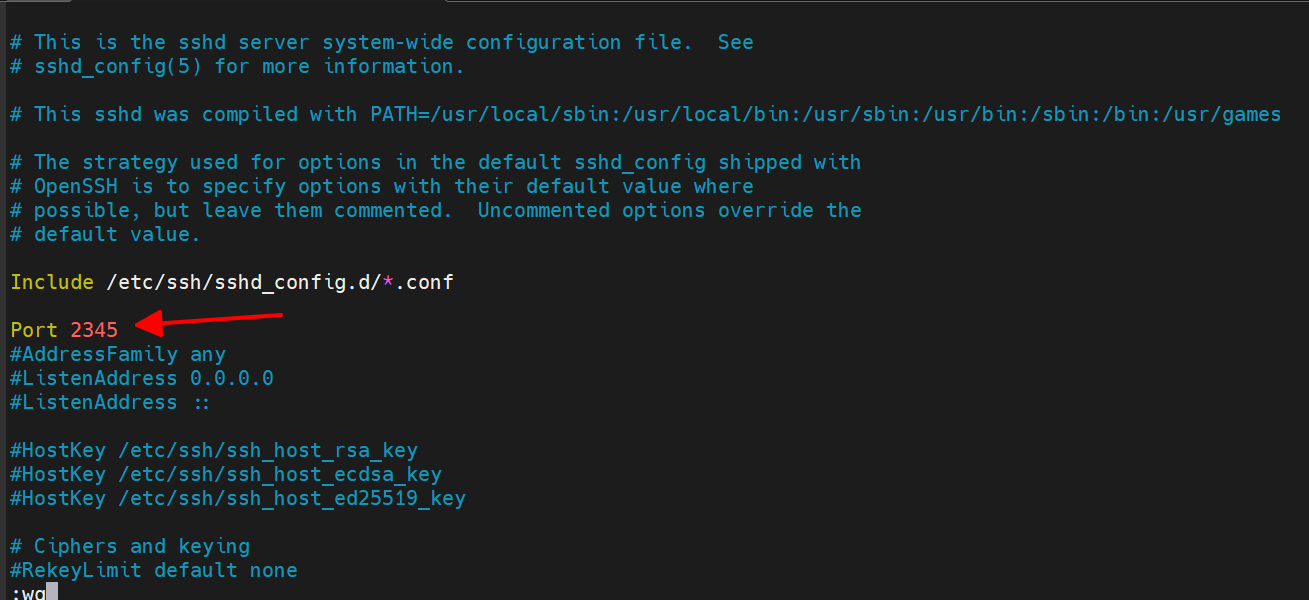
Task: Select the ssh_host_ecdsa_key HostKey line
Action: [226, 474]
